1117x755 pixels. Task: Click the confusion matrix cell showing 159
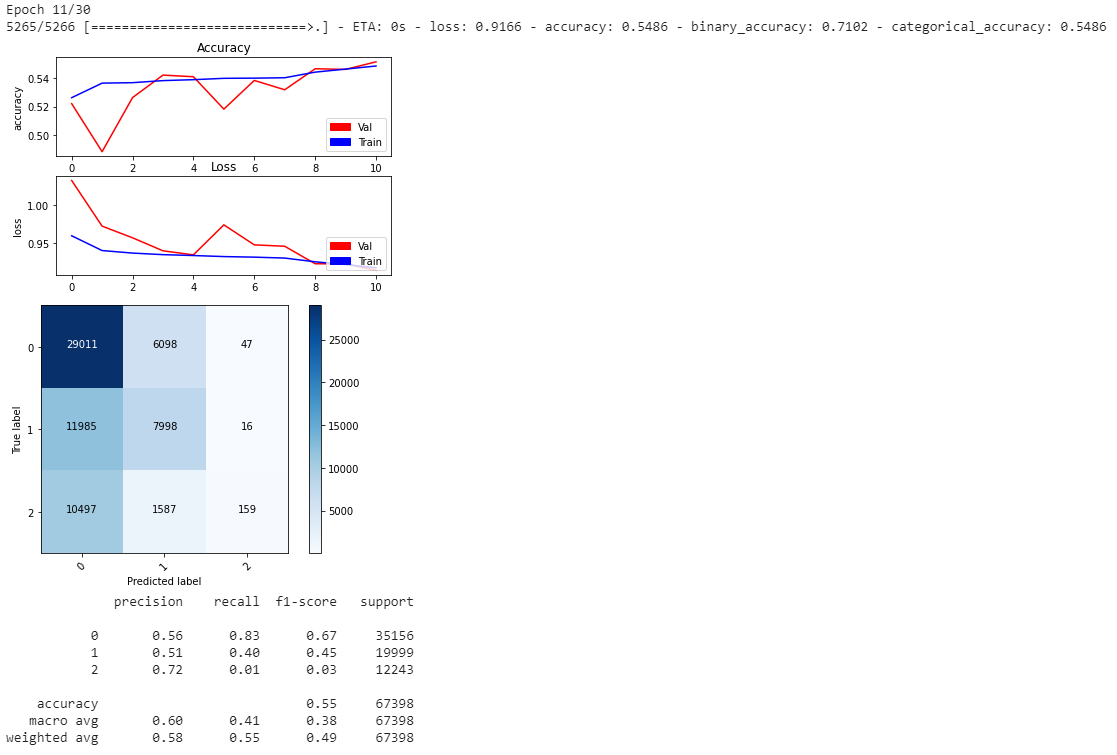coord(247,511)
